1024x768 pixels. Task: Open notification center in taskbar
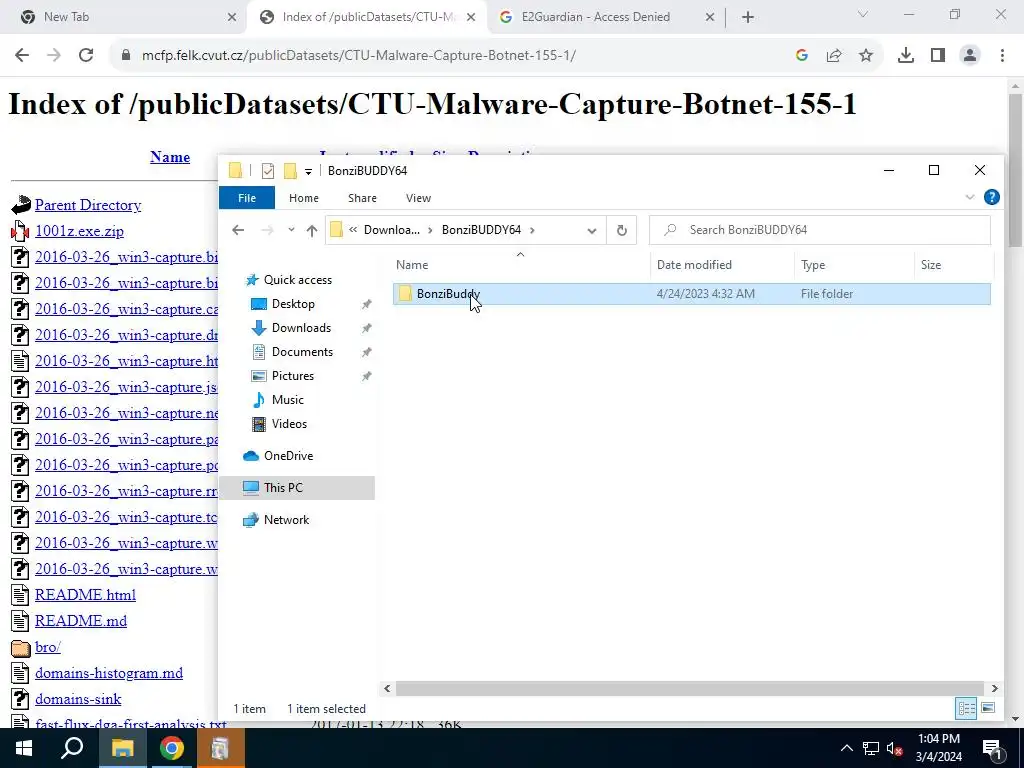[992, 748]
